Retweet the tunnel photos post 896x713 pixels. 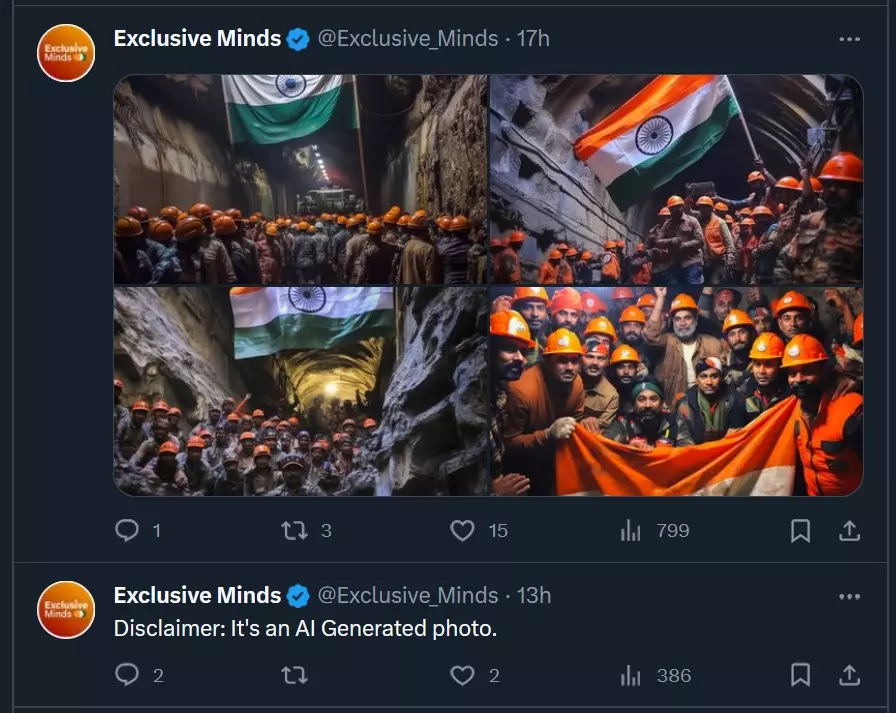point(296,530)
